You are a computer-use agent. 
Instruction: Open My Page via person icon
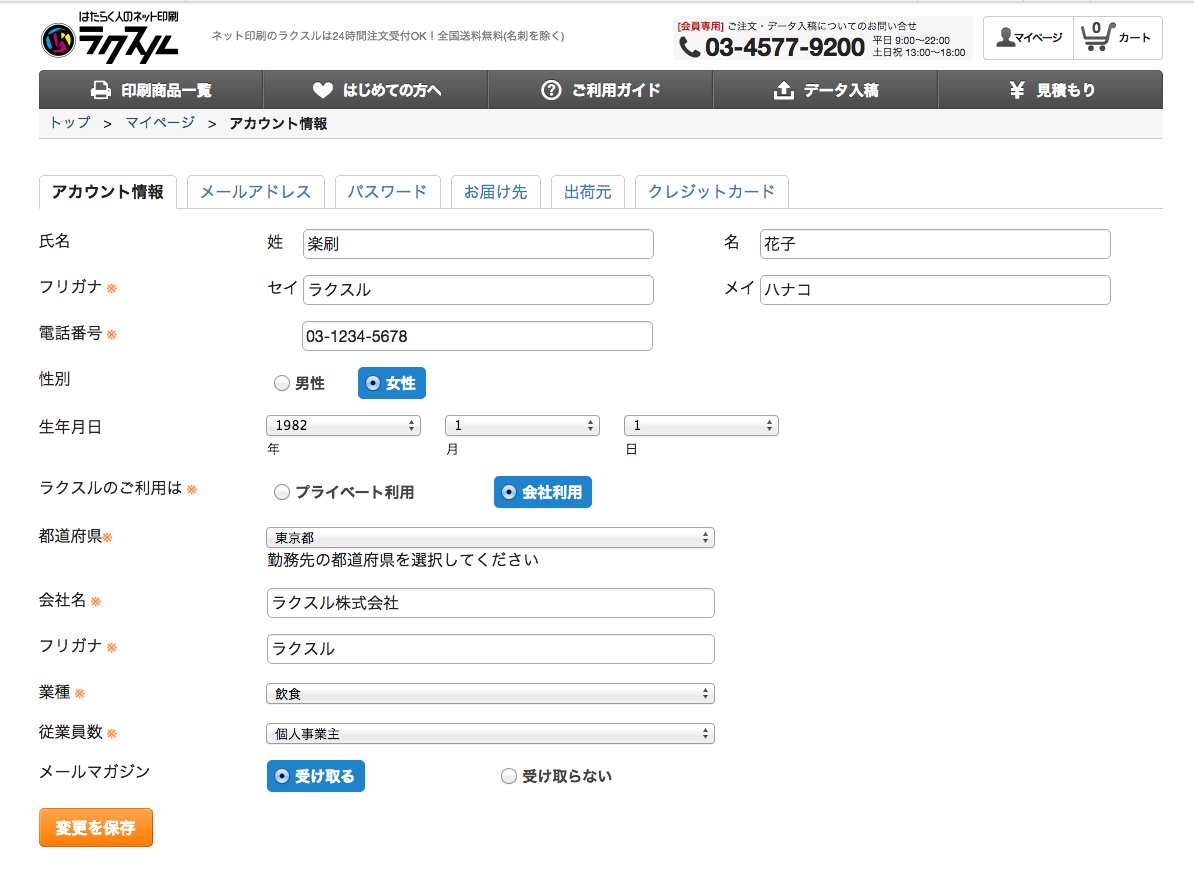[x=1005, y=37]
